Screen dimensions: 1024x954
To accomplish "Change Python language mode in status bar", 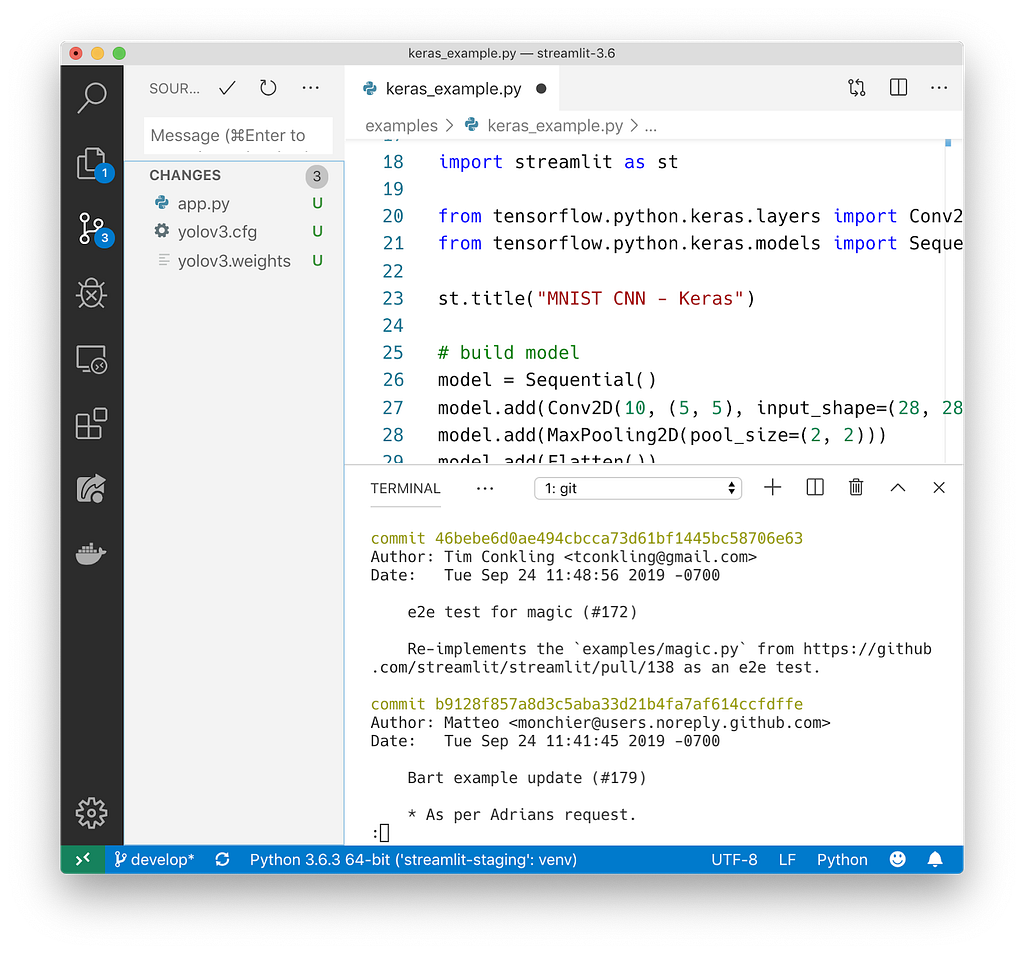I will pyautogui.click(x=842, y=859).
